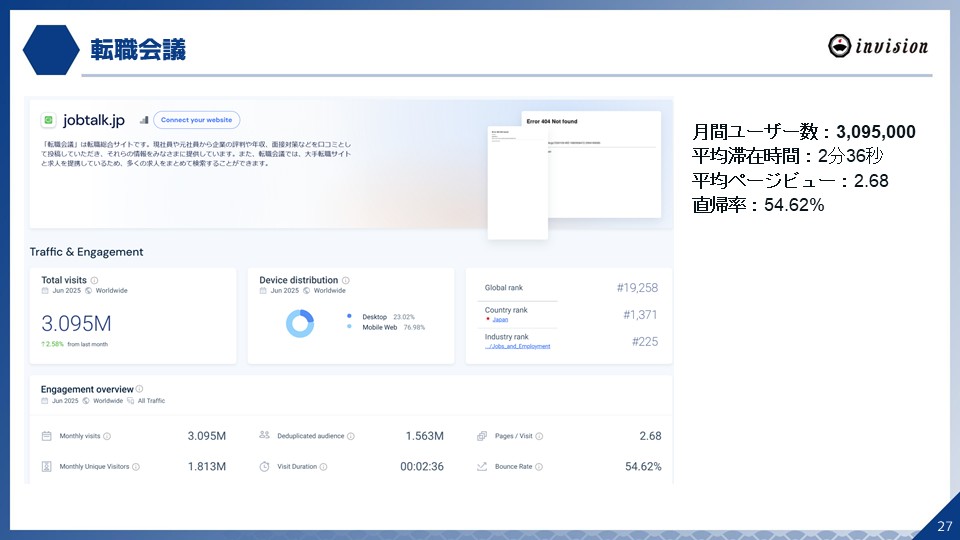Click the bar chart icon beside jobtalk.jp
Viewport: 960px width, 540px height.
click(x=144, y=120)
